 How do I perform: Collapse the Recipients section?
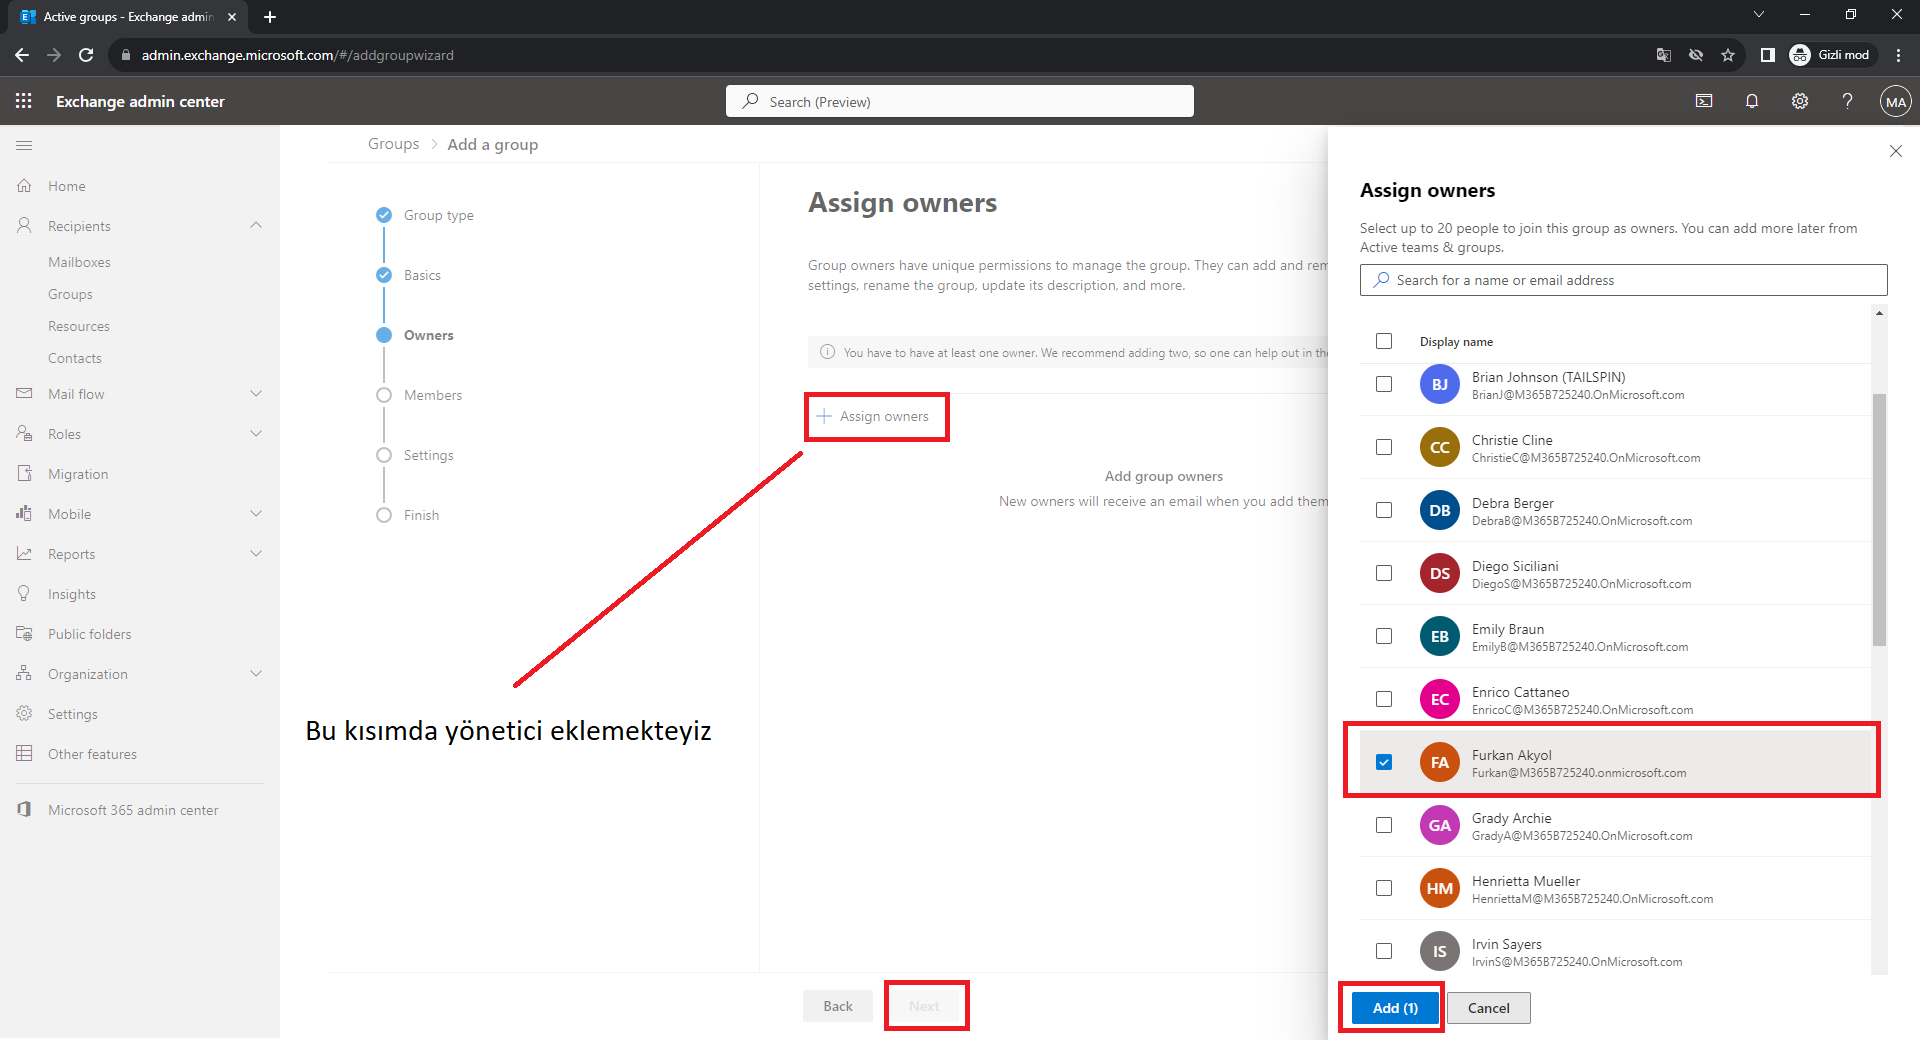[x=256, y=226]
